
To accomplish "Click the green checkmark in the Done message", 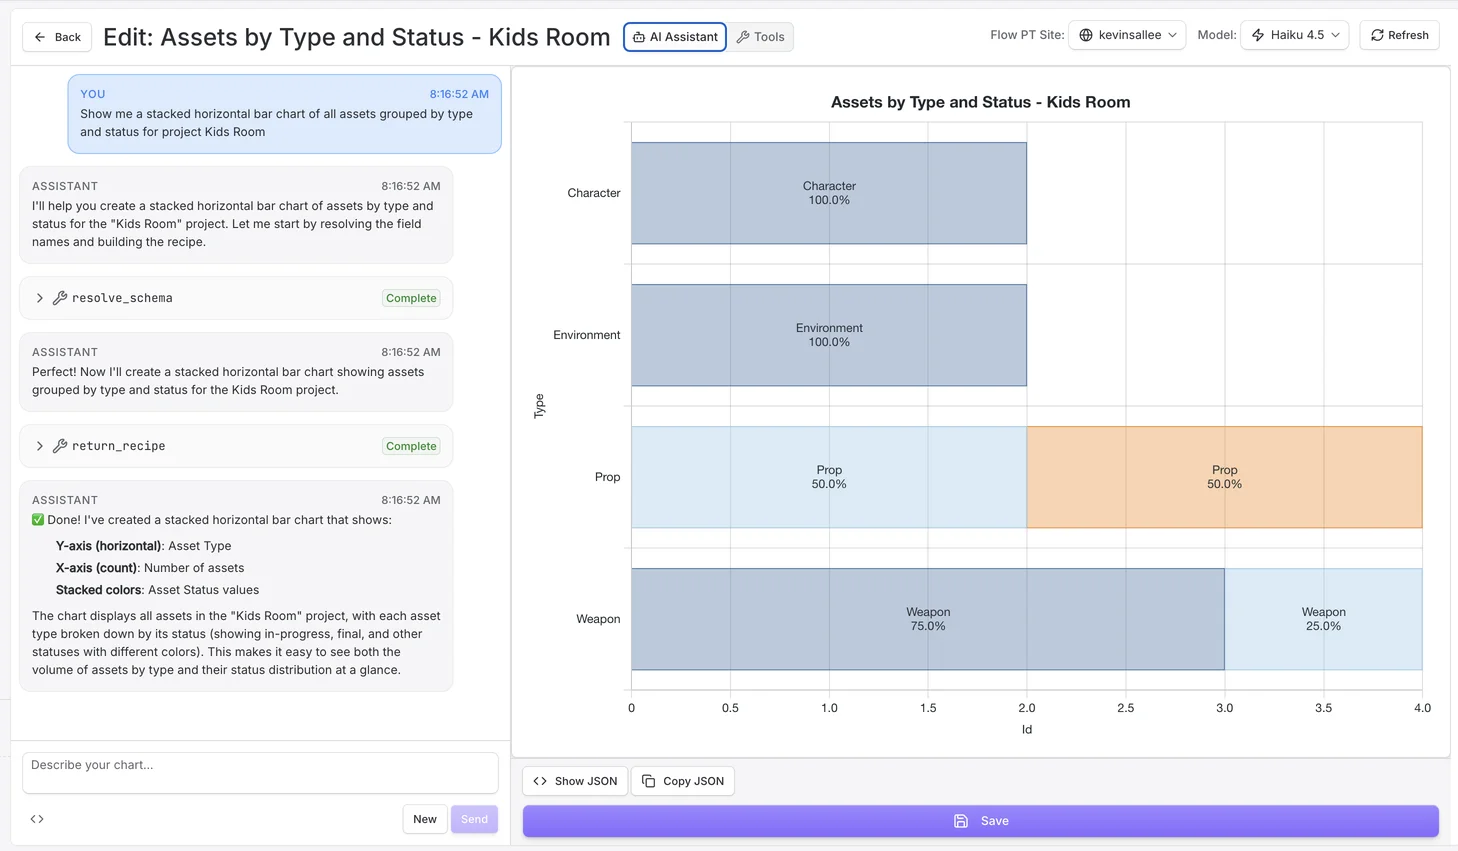I will tap(38, 519).
